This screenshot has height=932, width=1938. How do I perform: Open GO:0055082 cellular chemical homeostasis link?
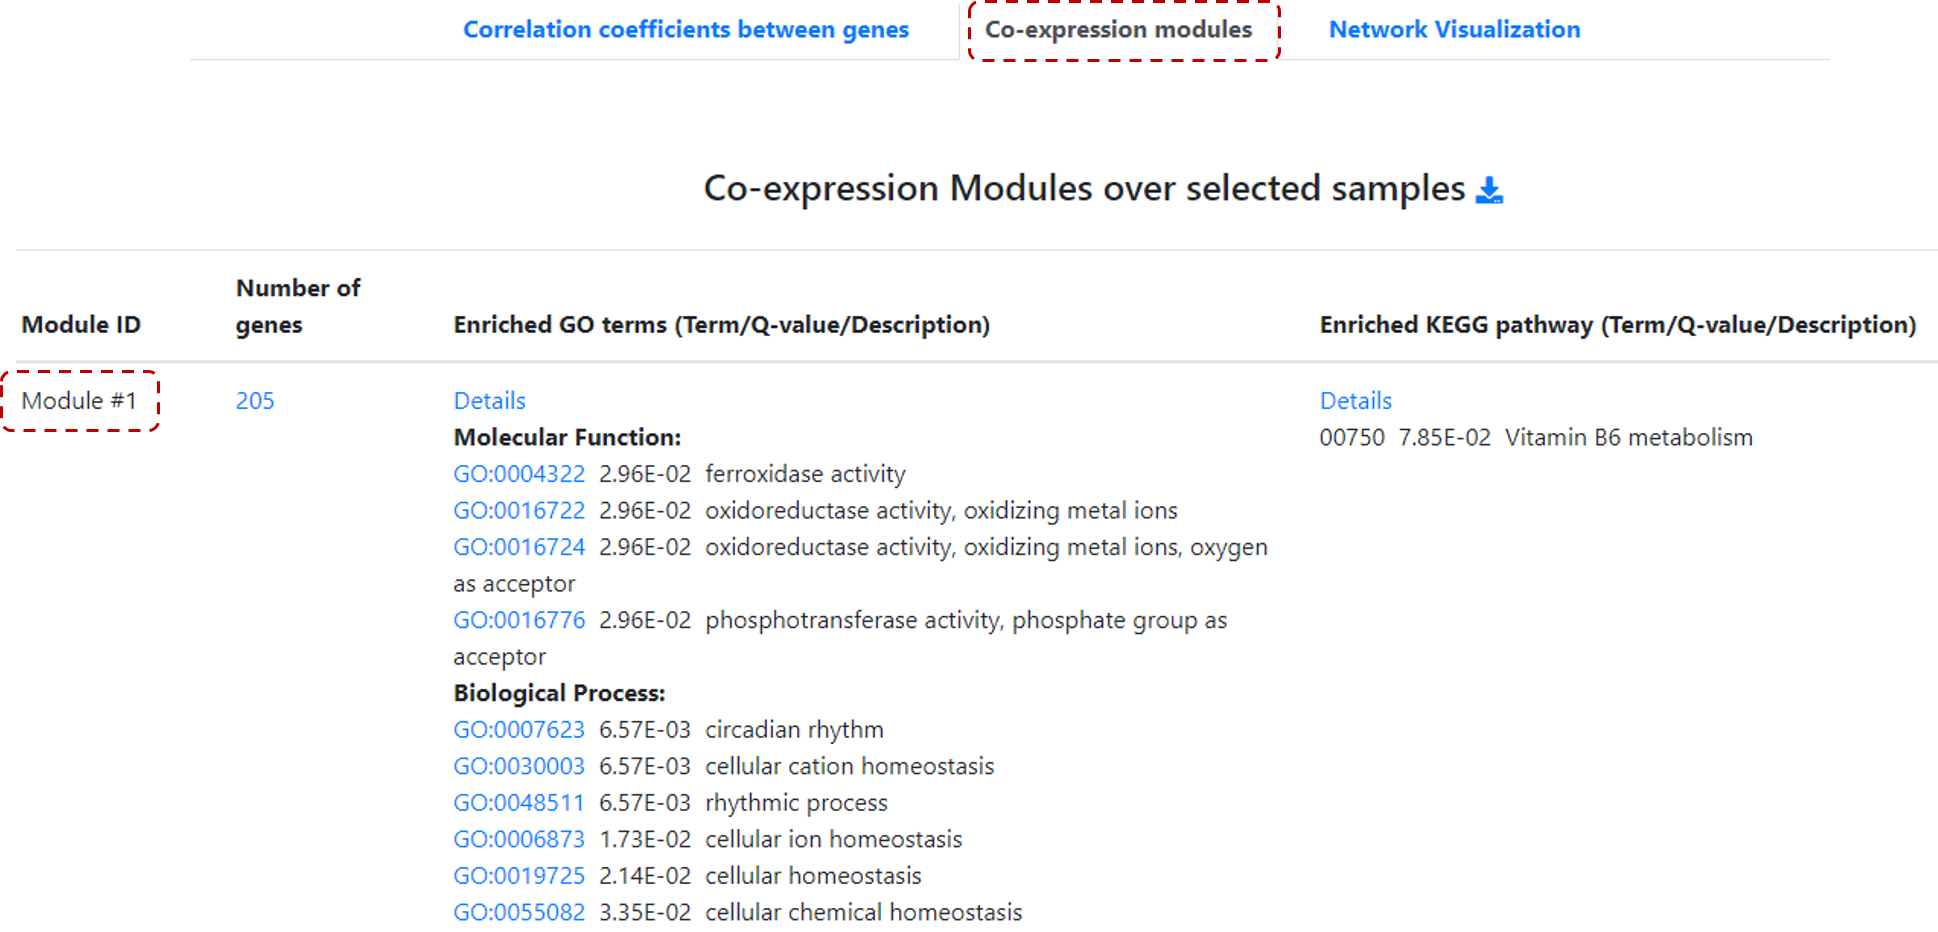[519, 912]
